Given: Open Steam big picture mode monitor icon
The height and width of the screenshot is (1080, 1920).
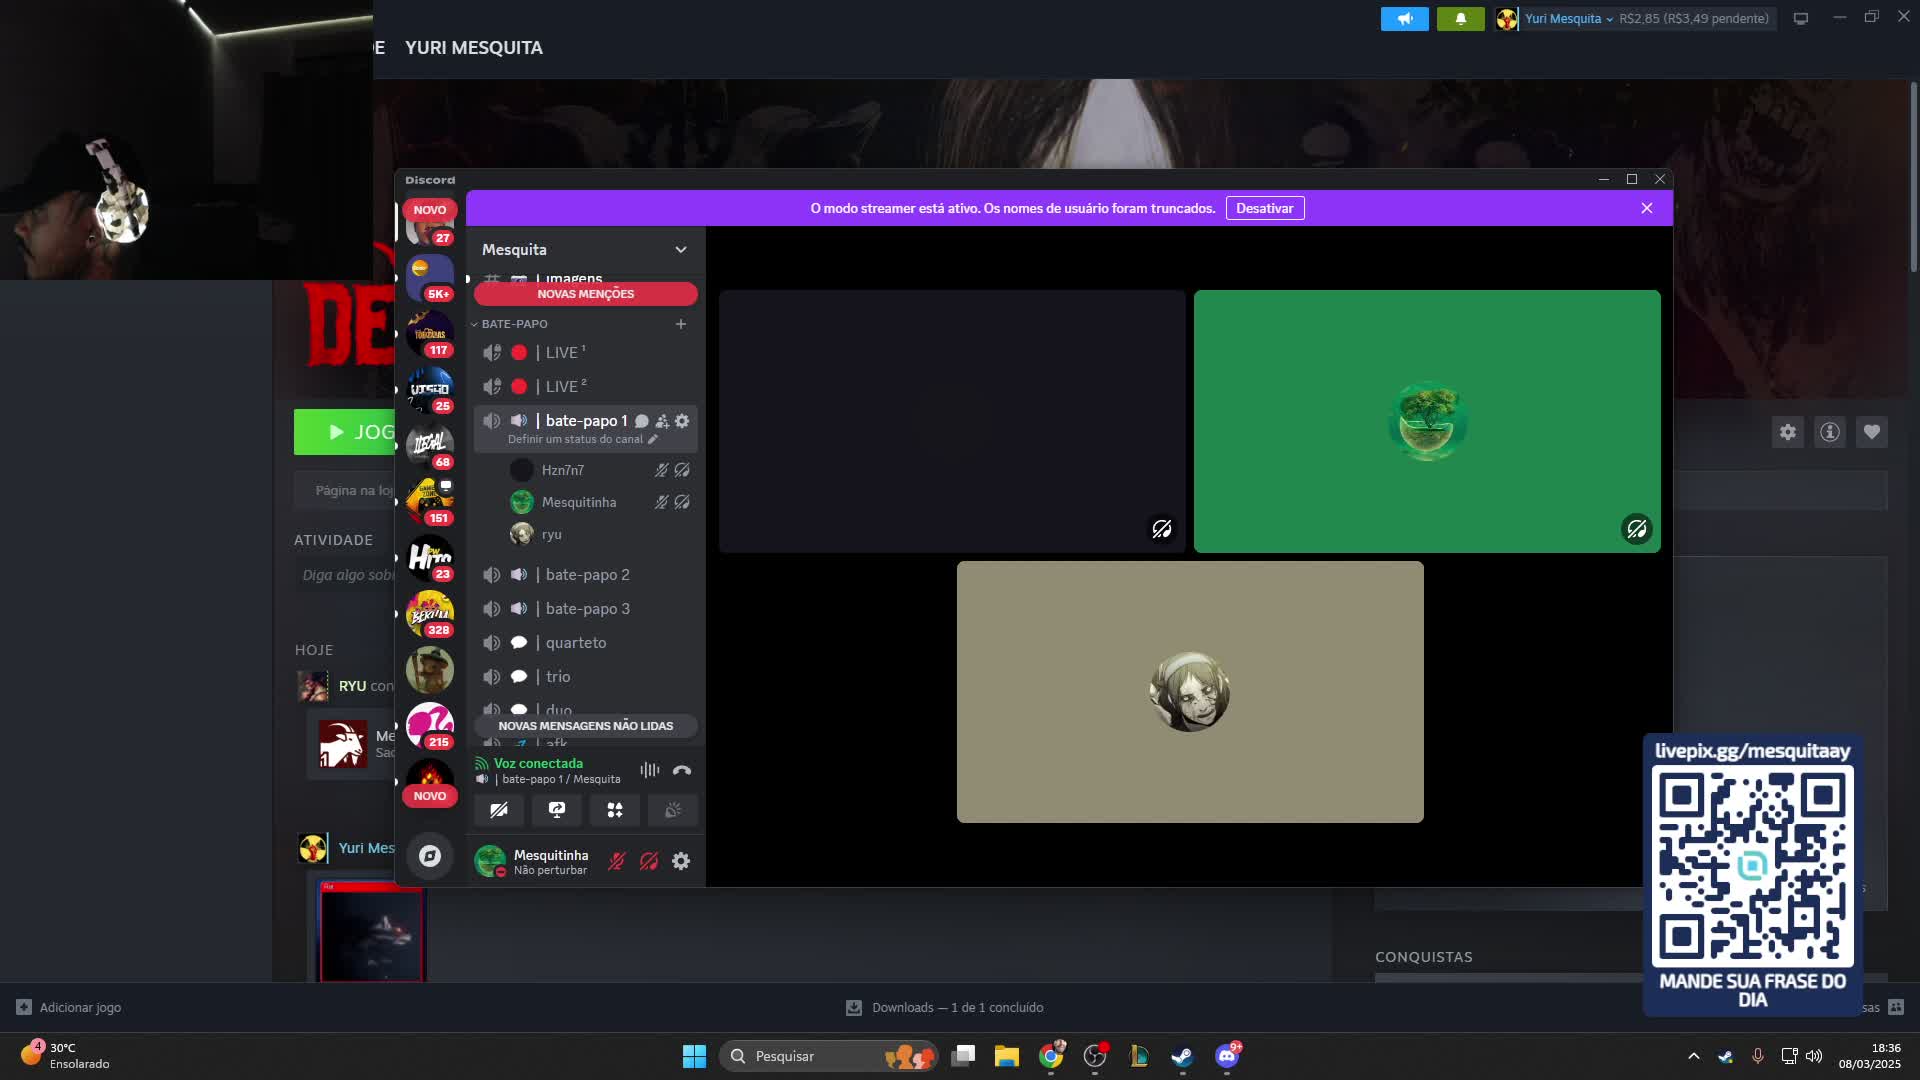Looking at the screenshot, I should pos(1801,18).
